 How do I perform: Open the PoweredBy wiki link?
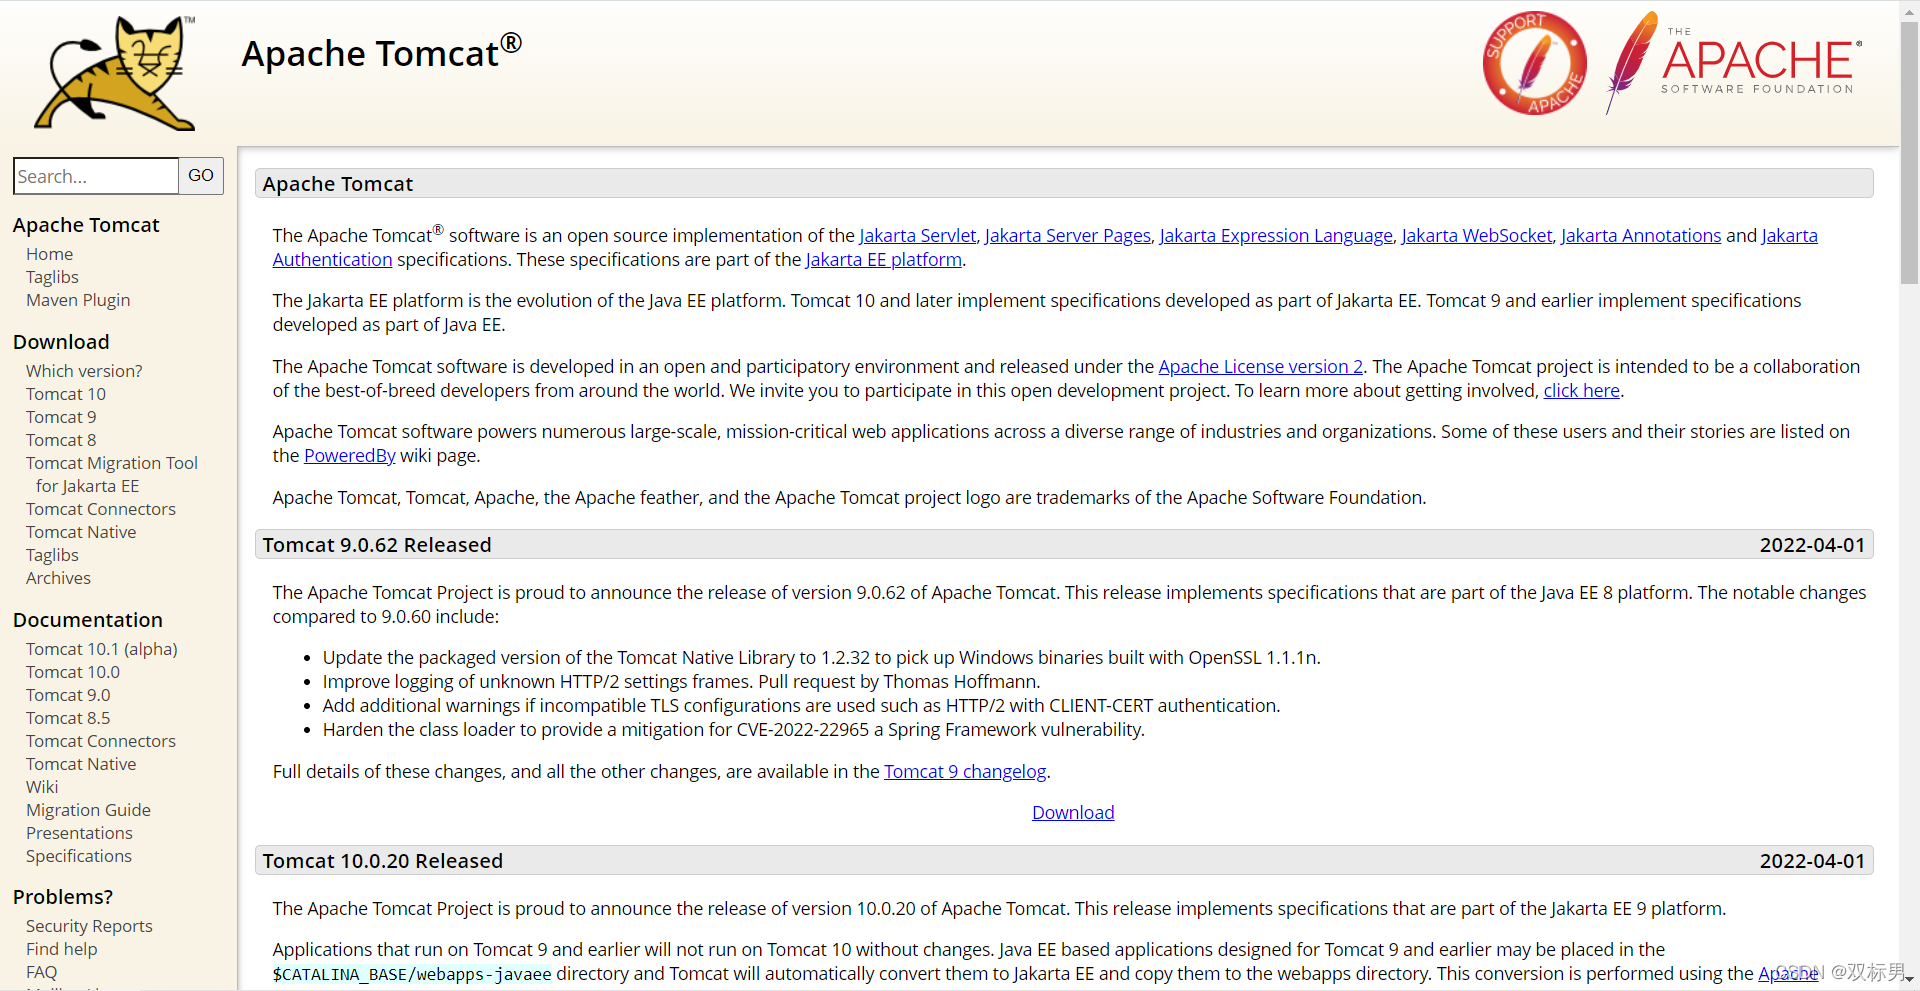click(x=350, y=456)
